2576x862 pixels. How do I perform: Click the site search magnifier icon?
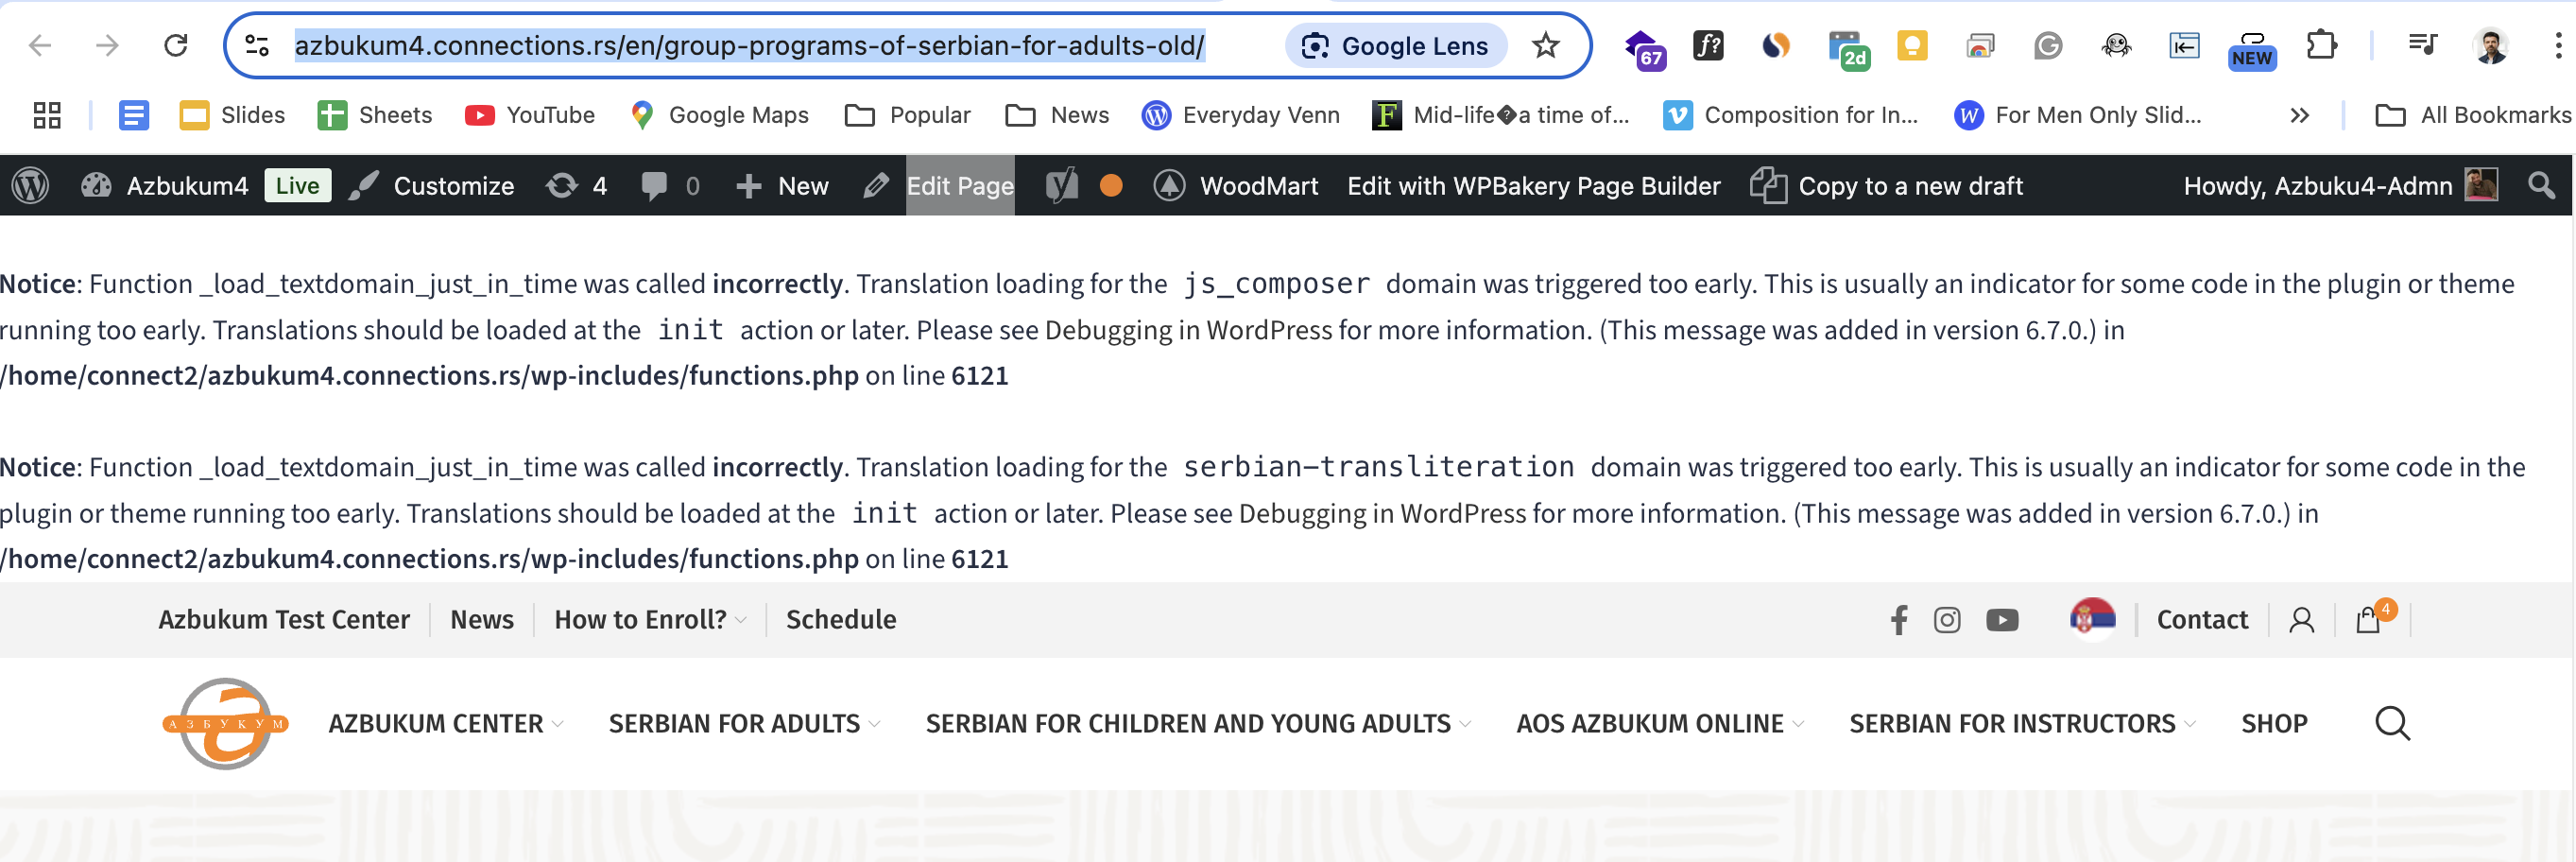[2392, 723]
